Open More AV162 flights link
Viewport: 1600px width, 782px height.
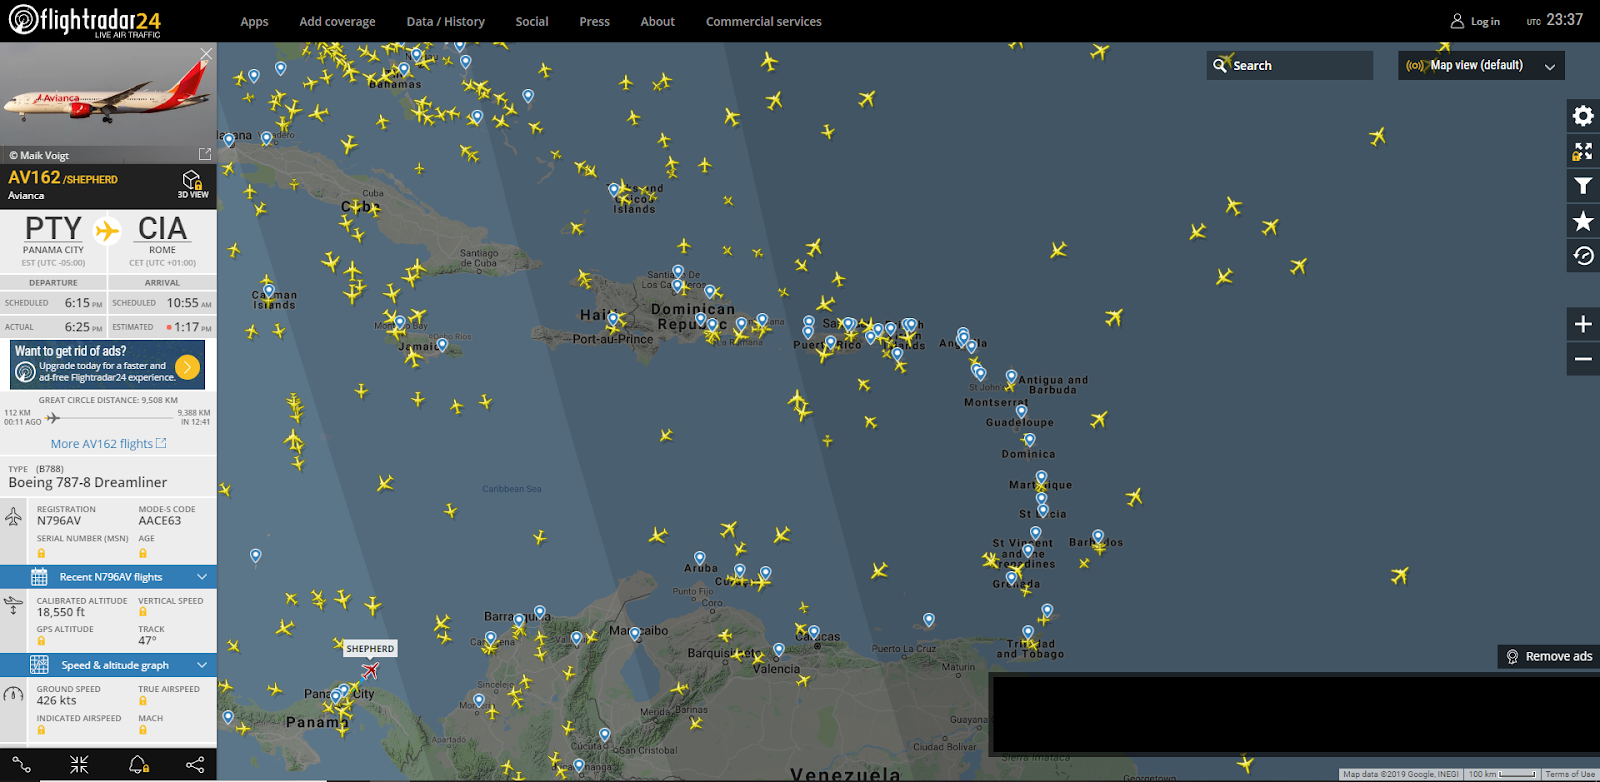tap(108, 444)
